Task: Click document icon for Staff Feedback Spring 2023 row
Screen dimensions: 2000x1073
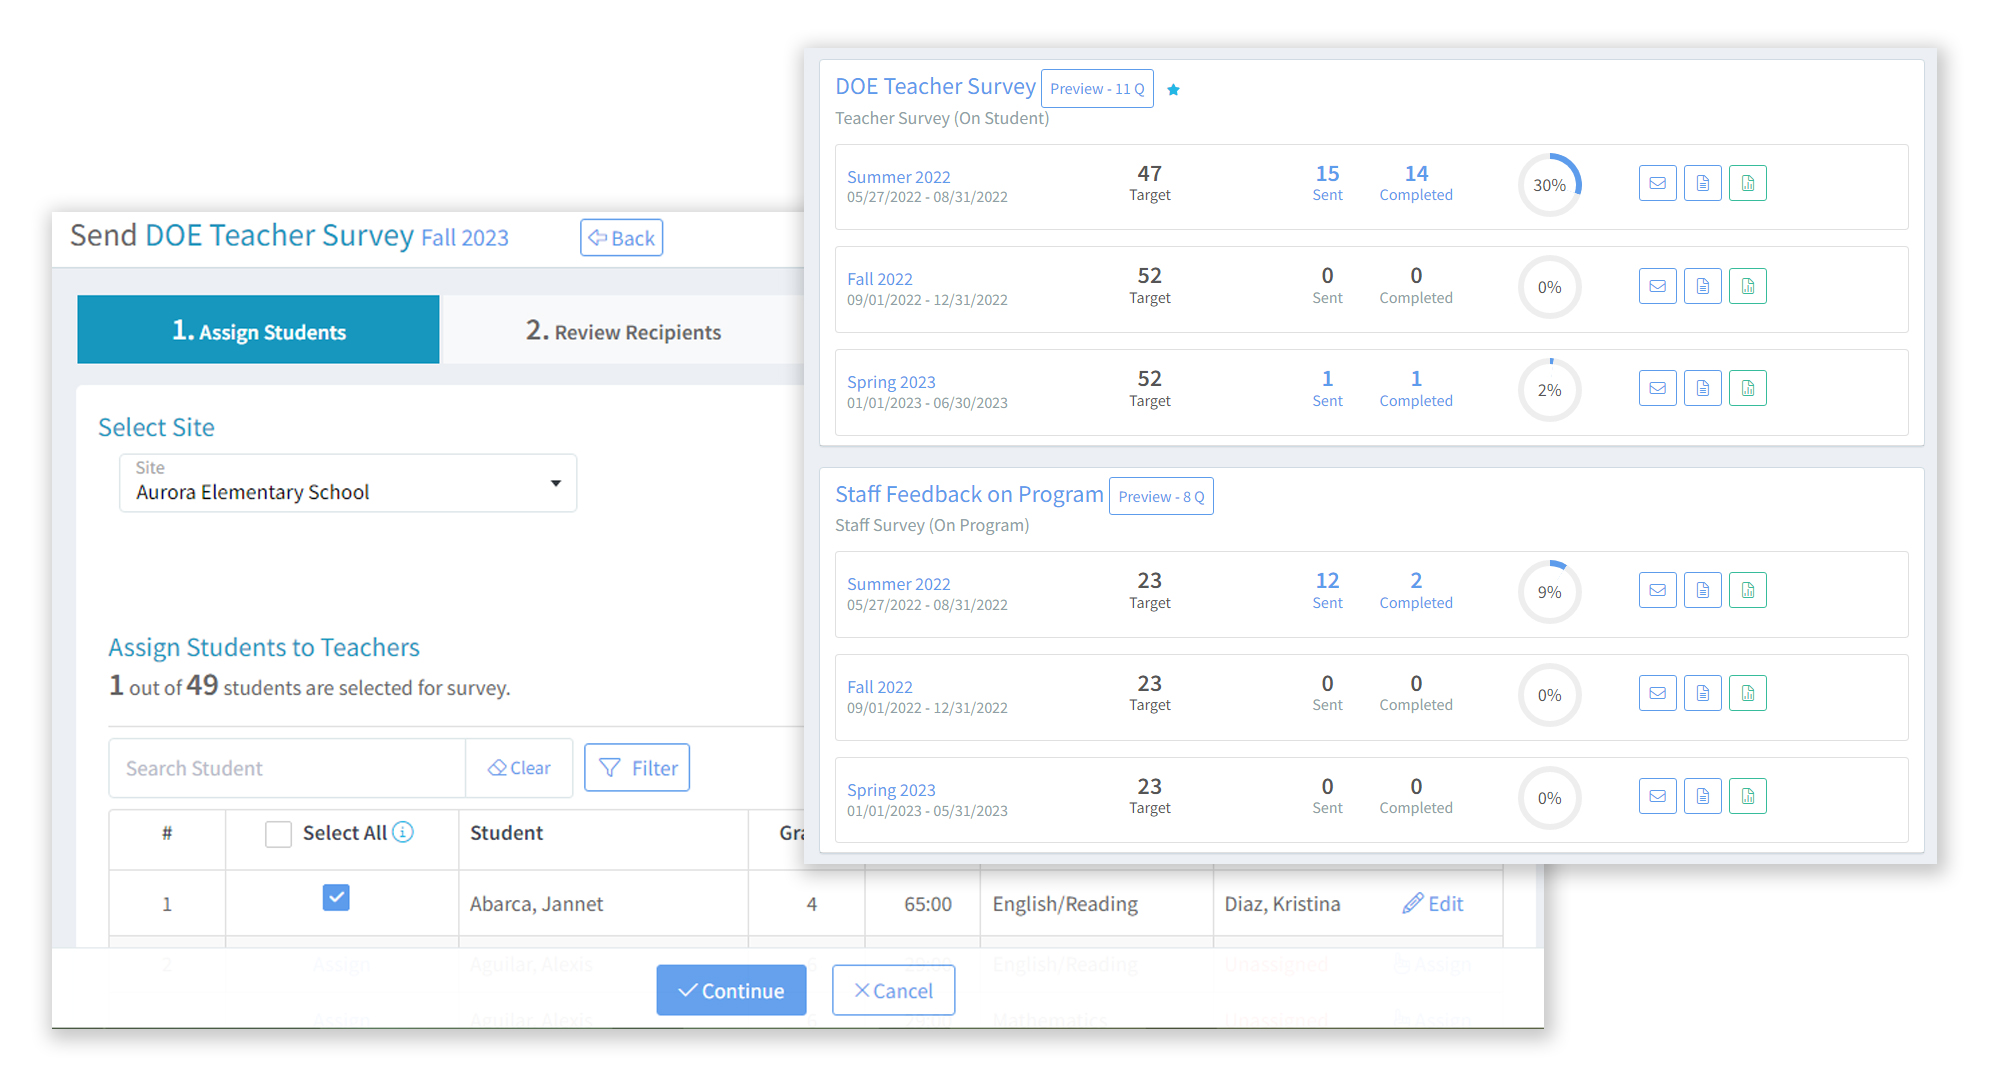Action: pyautogui.click(x=1702, y=797)
